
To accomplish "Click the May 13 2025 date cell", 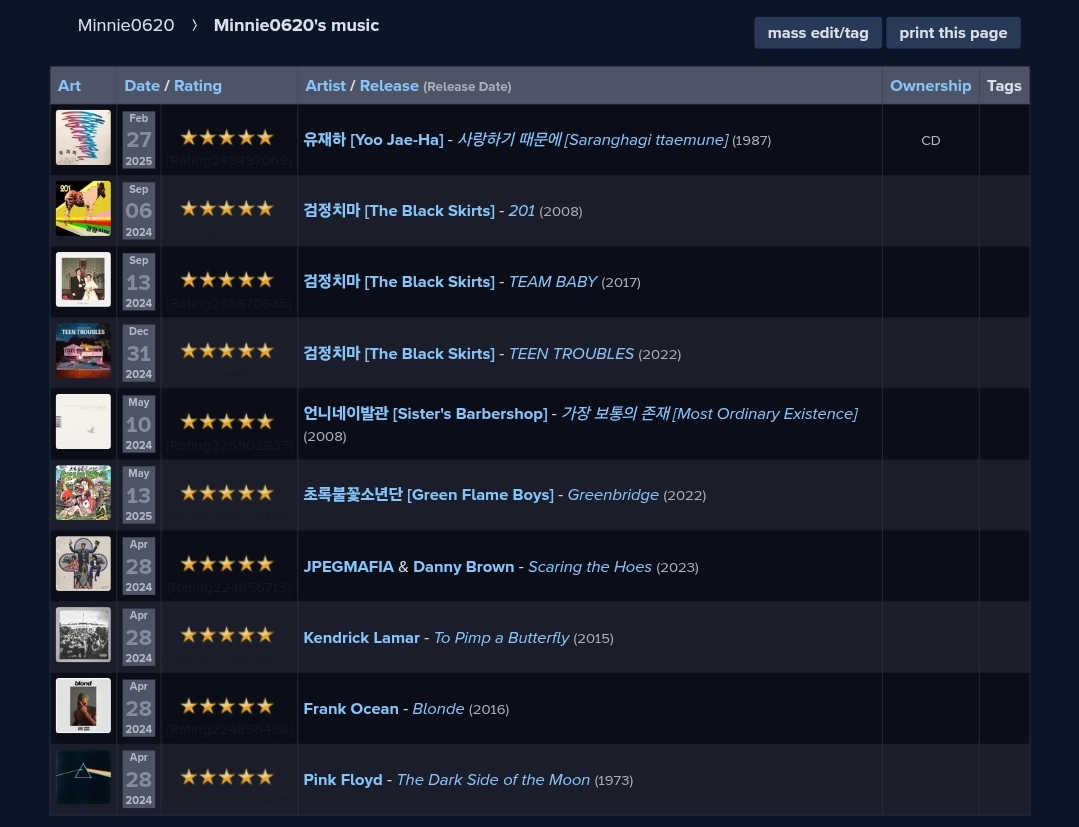I will pos(138,495).
